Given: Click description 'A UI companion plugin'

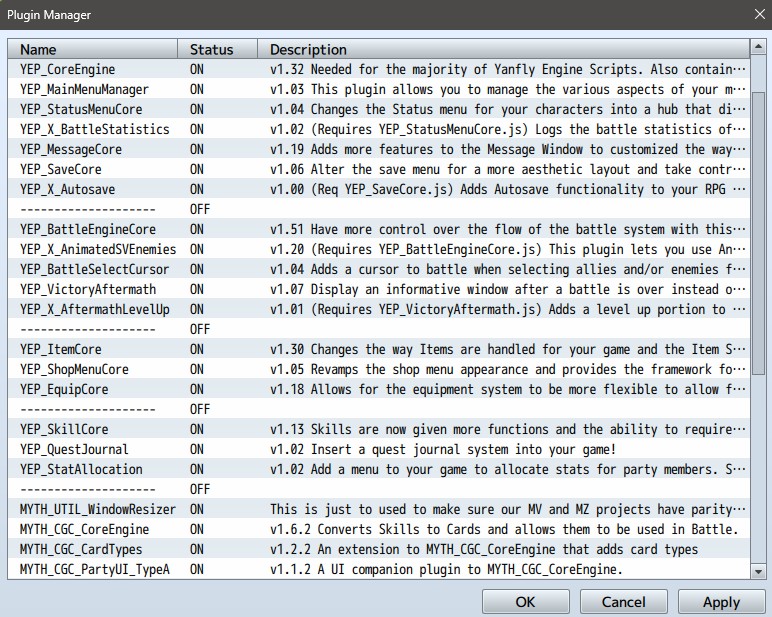Looking at the screenshot, I should (x=446, y=569).
